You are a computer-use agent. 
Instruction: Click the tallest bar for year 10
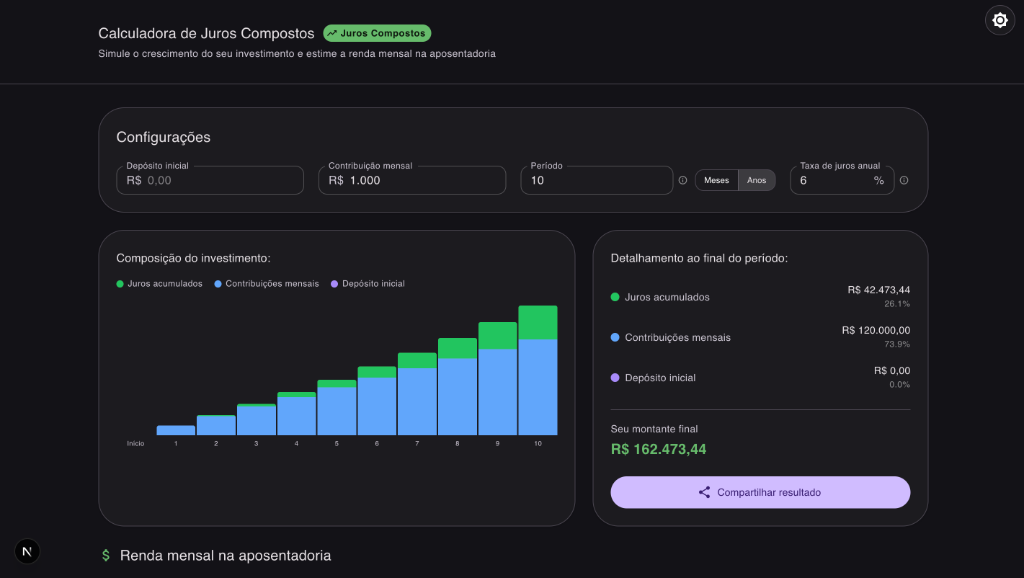click(537, 370)
